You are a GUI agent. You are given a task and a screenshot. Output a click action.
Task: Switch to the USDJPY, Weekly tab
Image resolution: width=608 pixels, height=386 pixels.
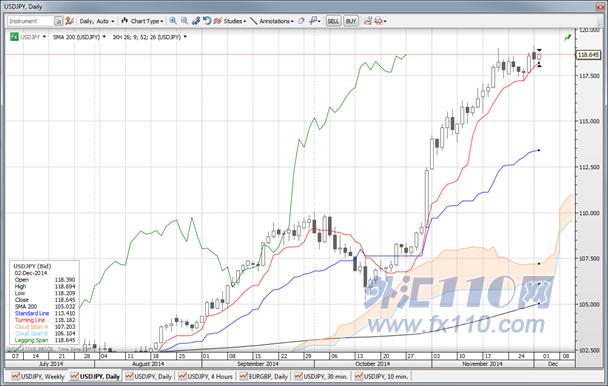(38, 376)
